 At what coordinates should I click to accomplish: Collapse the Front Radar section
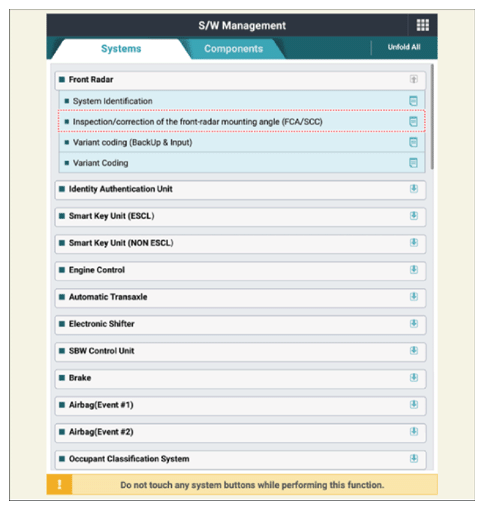coord(413,79)
